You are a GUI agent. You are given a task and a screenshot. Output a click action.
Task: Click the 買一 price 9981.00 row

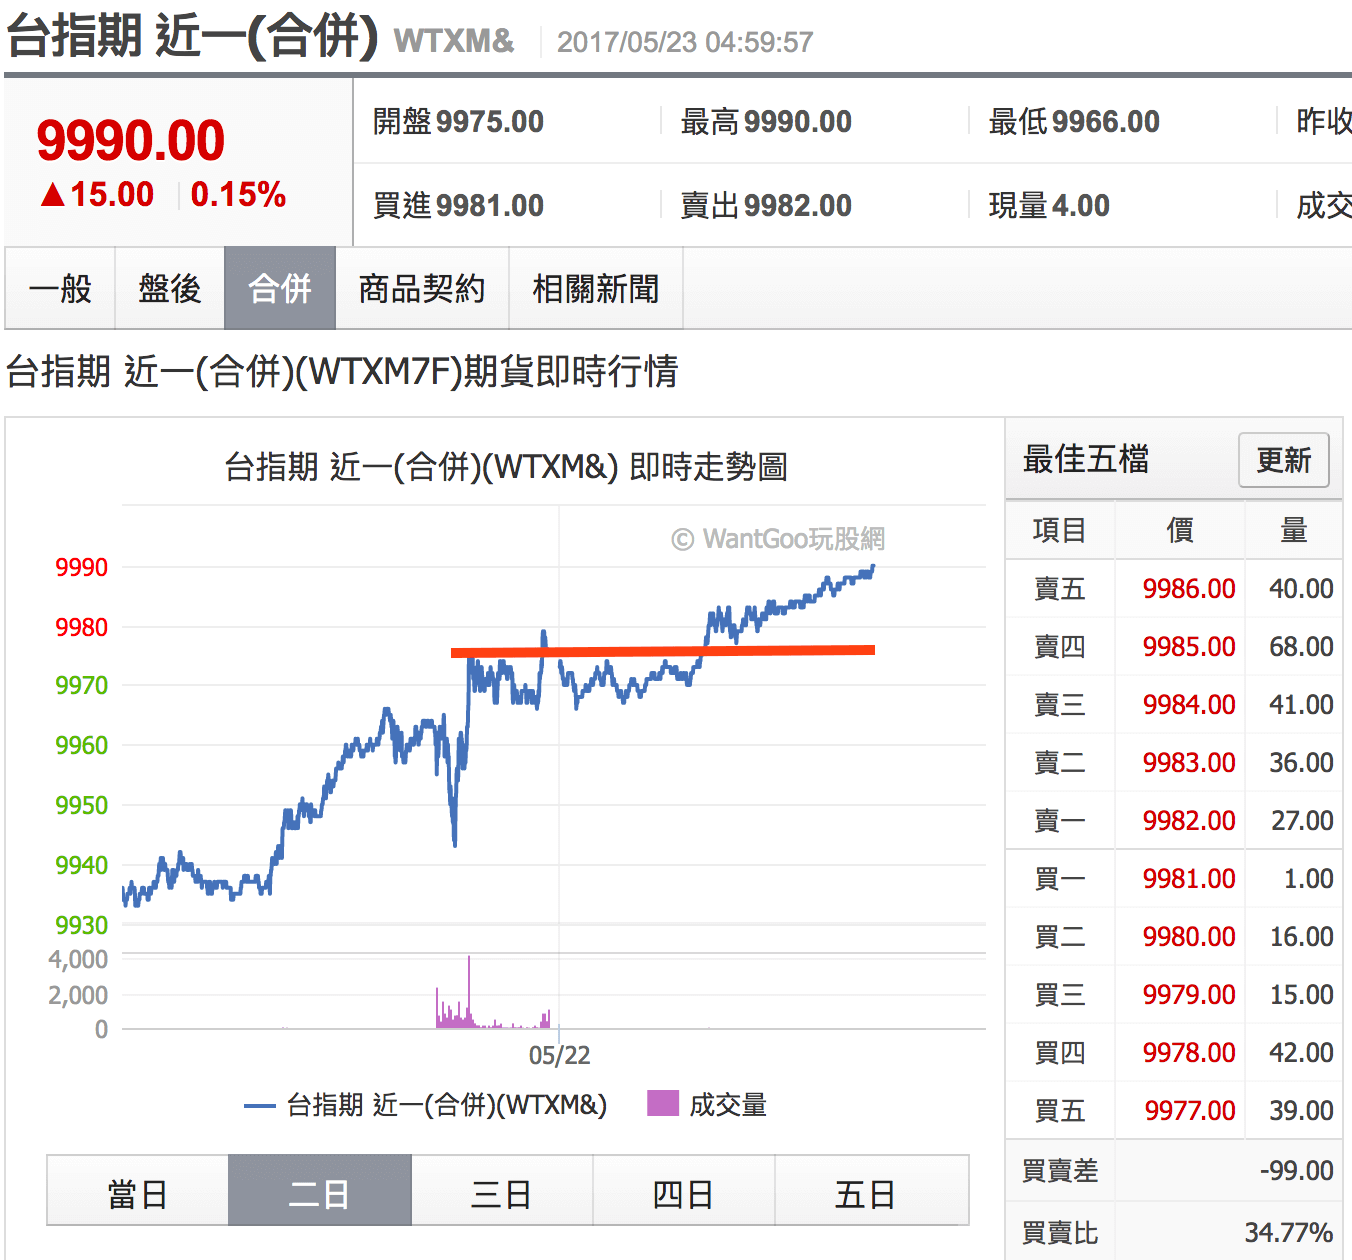pos(1188,879)
